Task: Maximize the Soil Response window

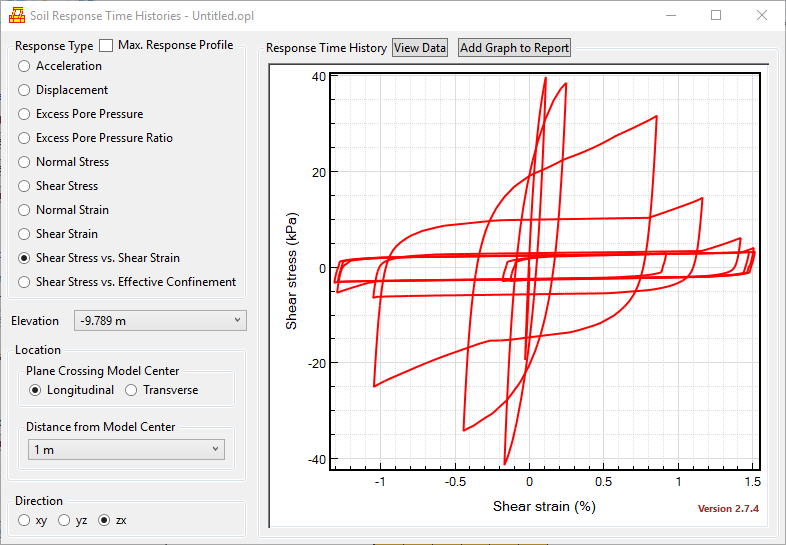Action: (x=716, y=16)
